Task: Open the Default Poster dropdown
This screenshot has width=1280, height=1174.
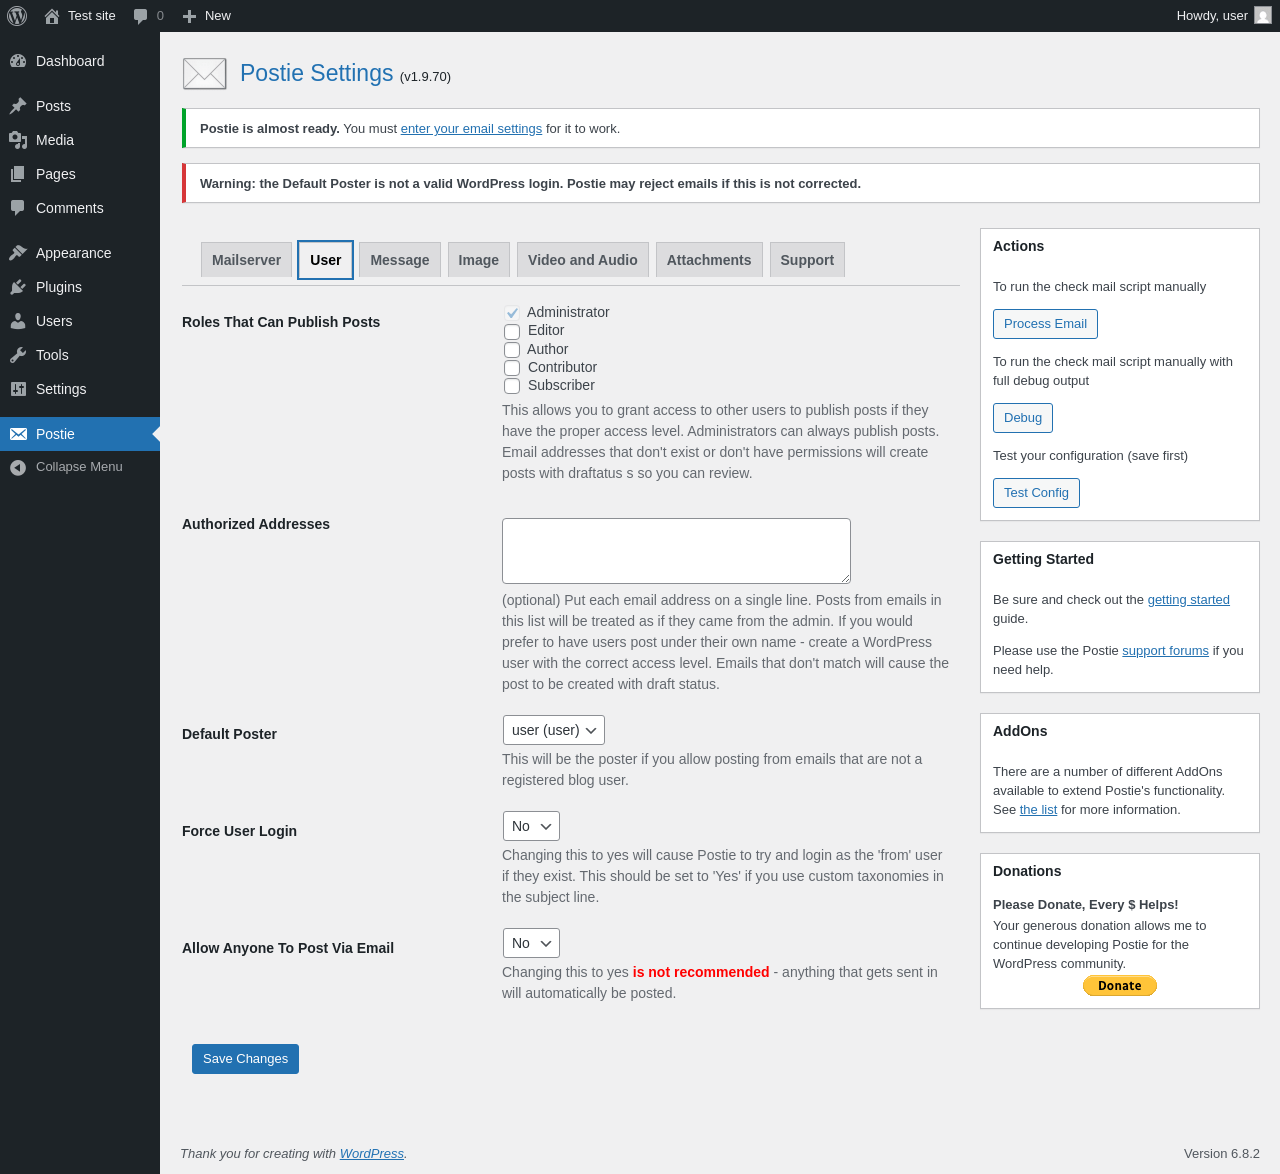Action: (554, 730)
